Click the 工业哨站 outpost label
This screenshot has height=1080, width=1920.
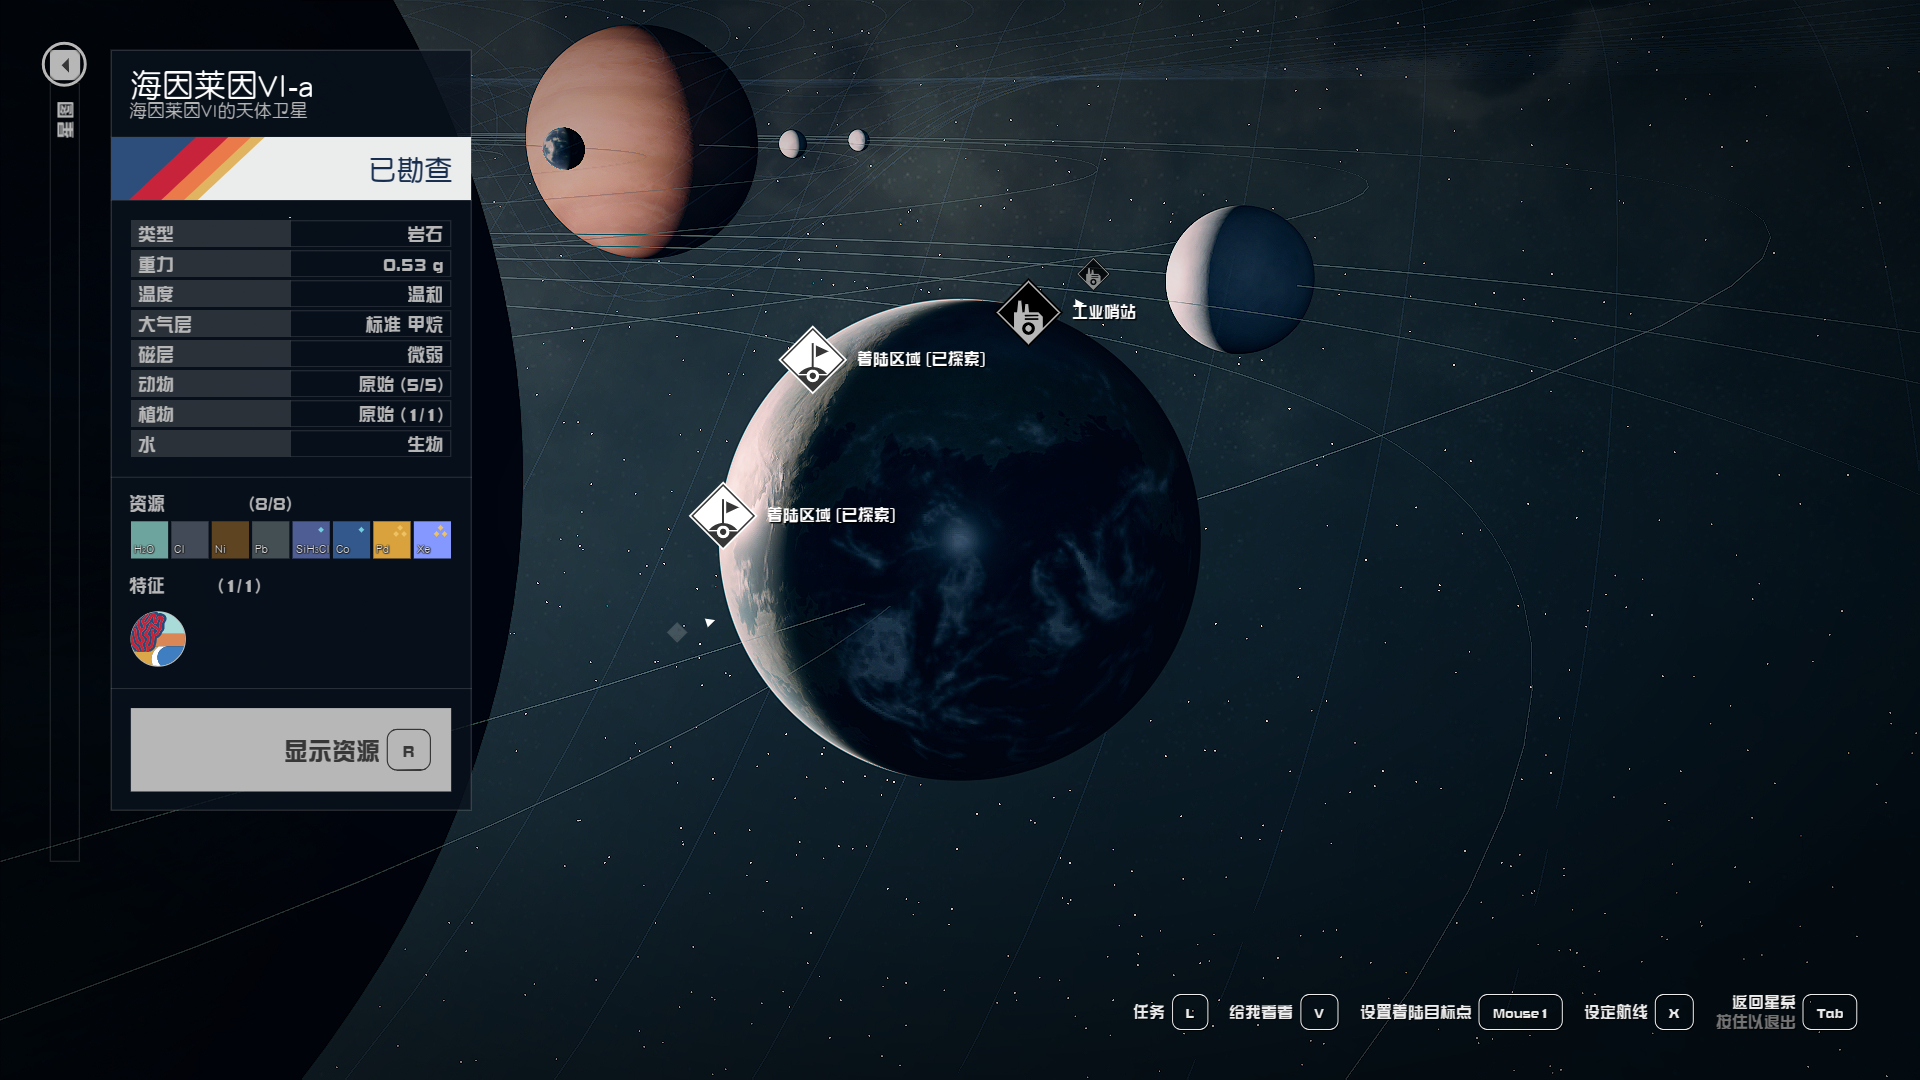coord(1104,311)
